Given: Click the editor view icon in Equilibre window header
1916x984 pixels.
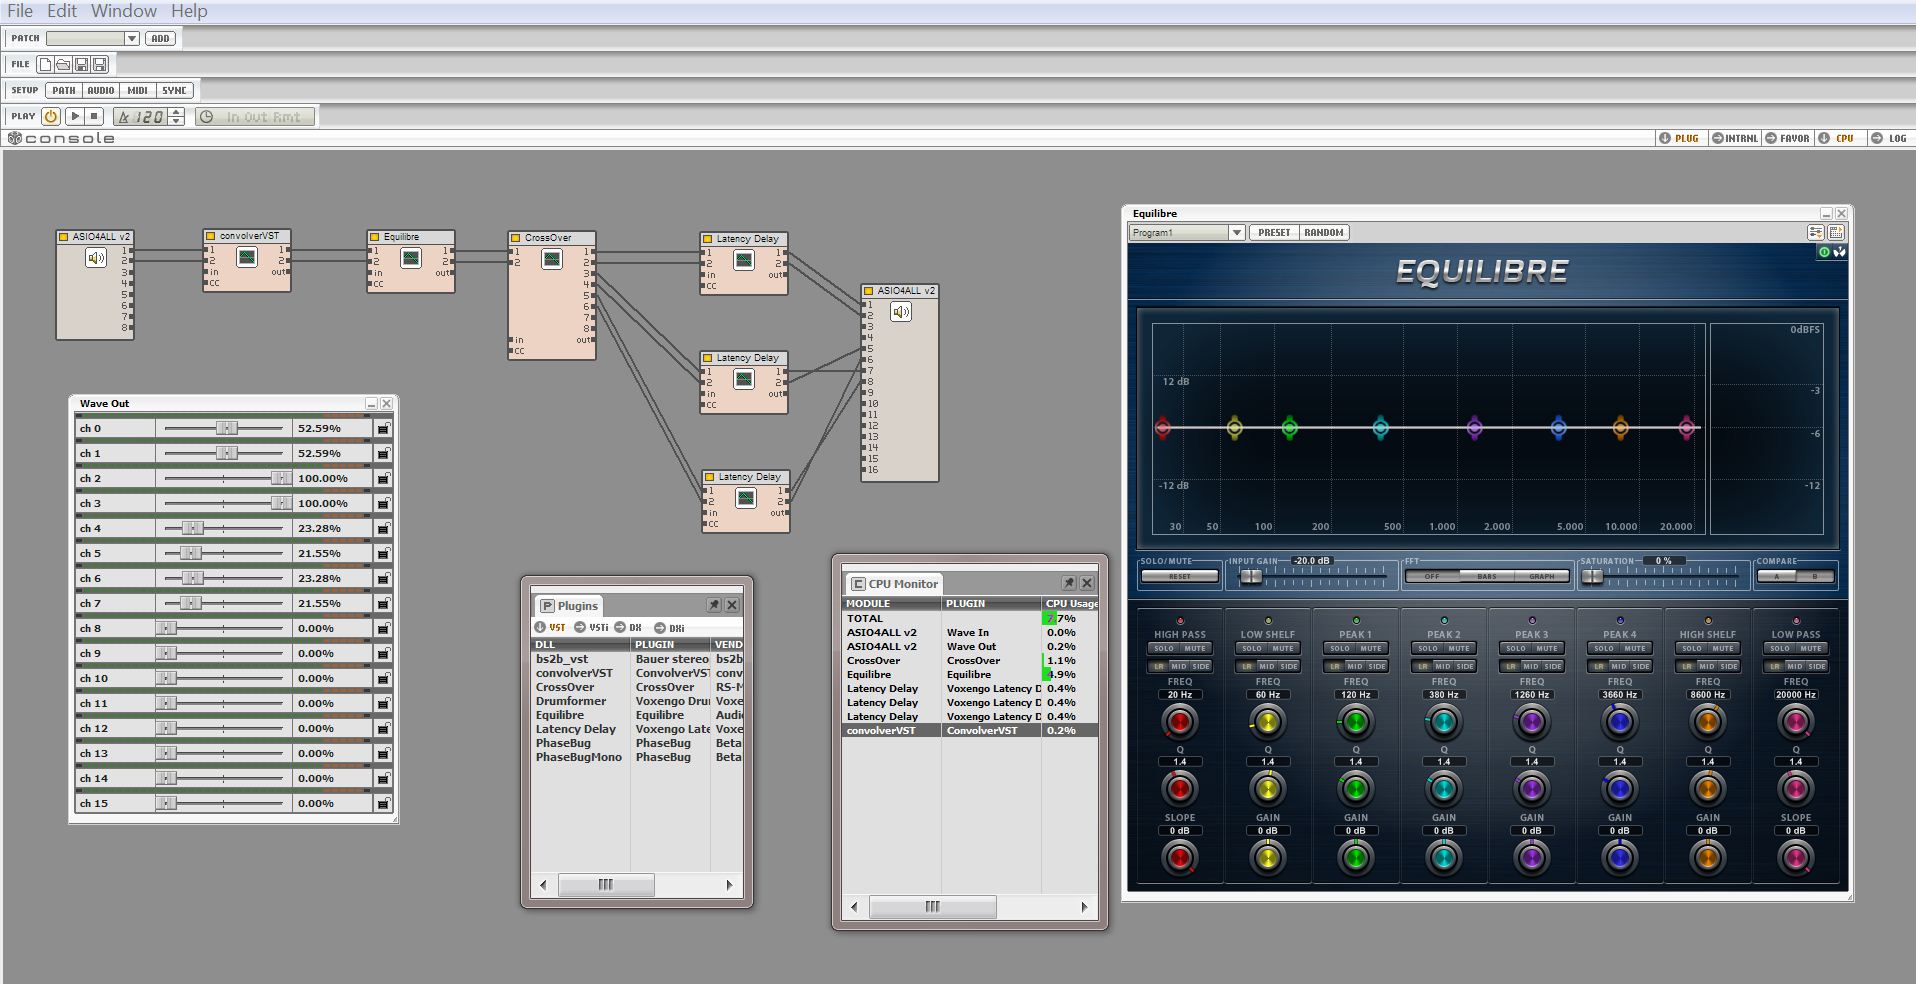Looking at the screenshot, I should [x=1836, y=232].
